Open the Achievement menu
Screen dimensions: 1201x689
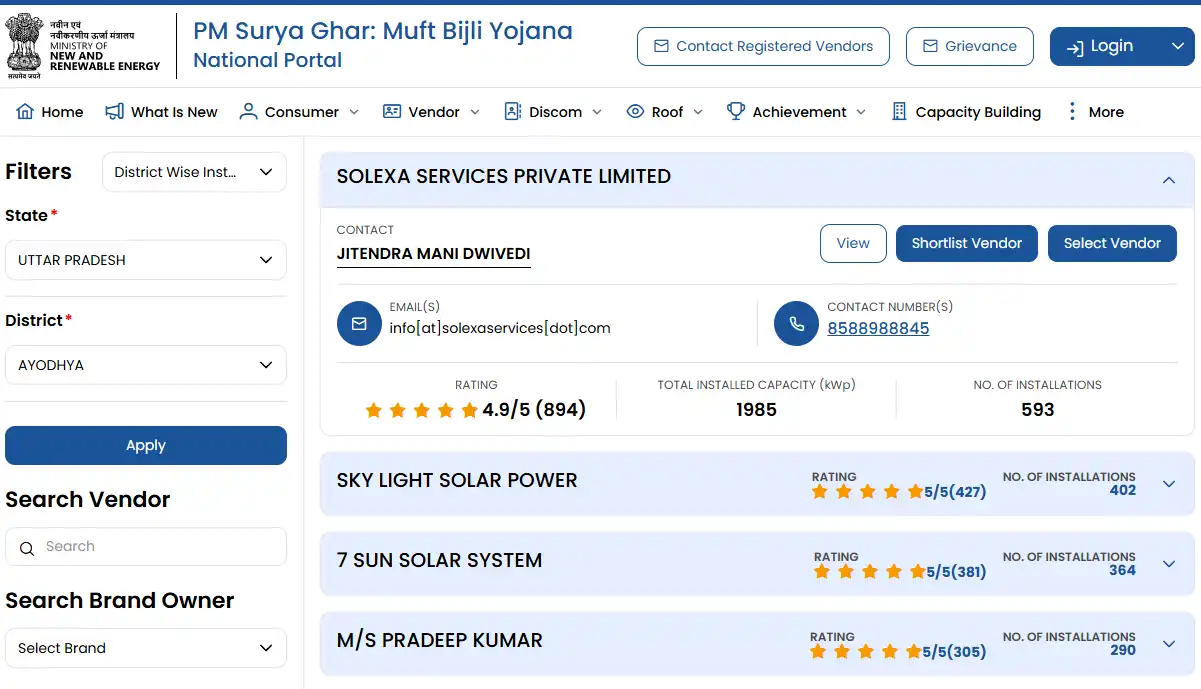click(x=796, y=112)
